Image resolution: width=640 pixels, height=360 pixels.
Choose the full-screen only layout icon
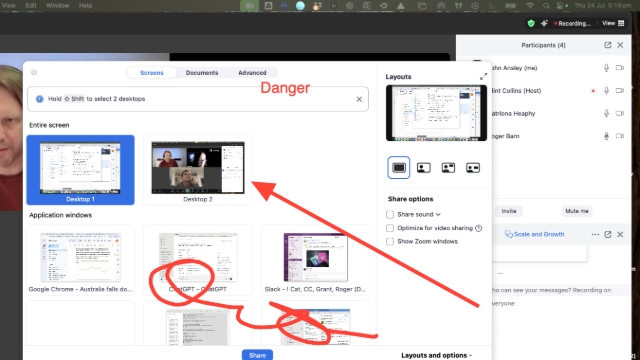[x=399, y=167]
